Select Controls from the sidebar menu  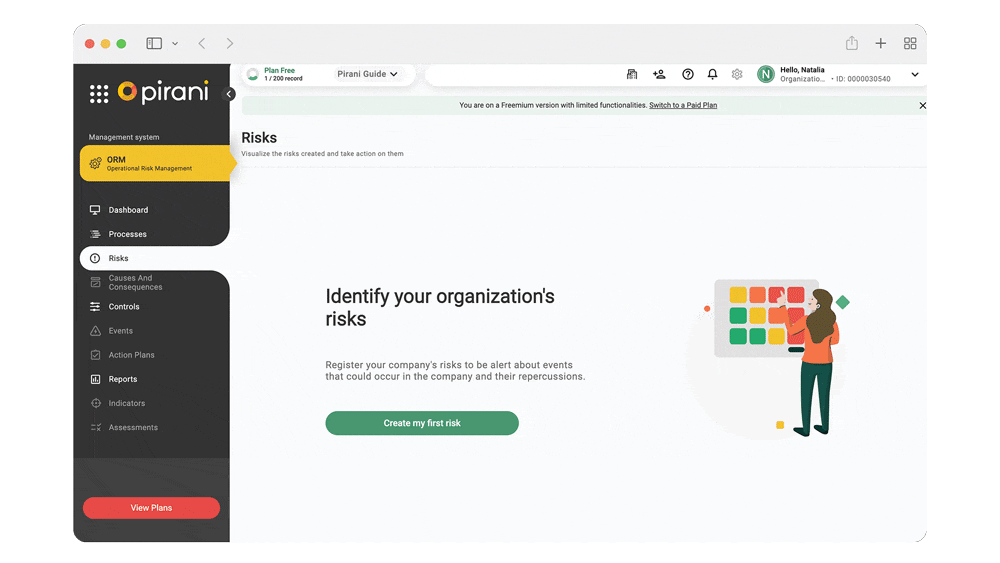click(124, 307)
